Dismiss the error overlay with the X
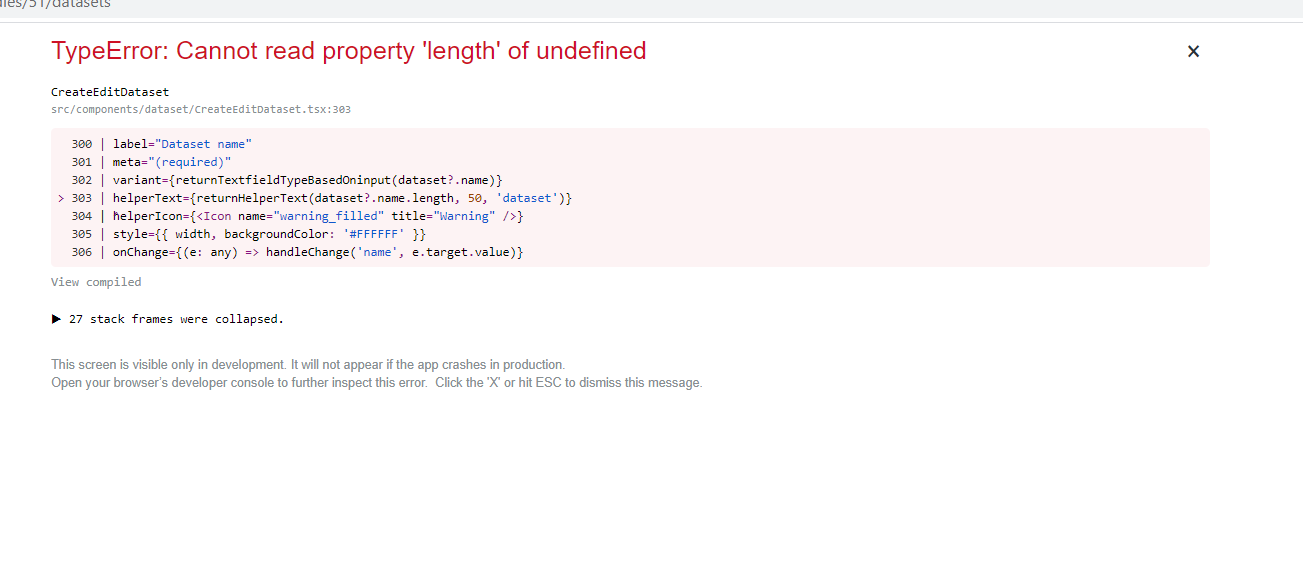The height and width of the screenshot is (579, 1303). (1193, 51)
